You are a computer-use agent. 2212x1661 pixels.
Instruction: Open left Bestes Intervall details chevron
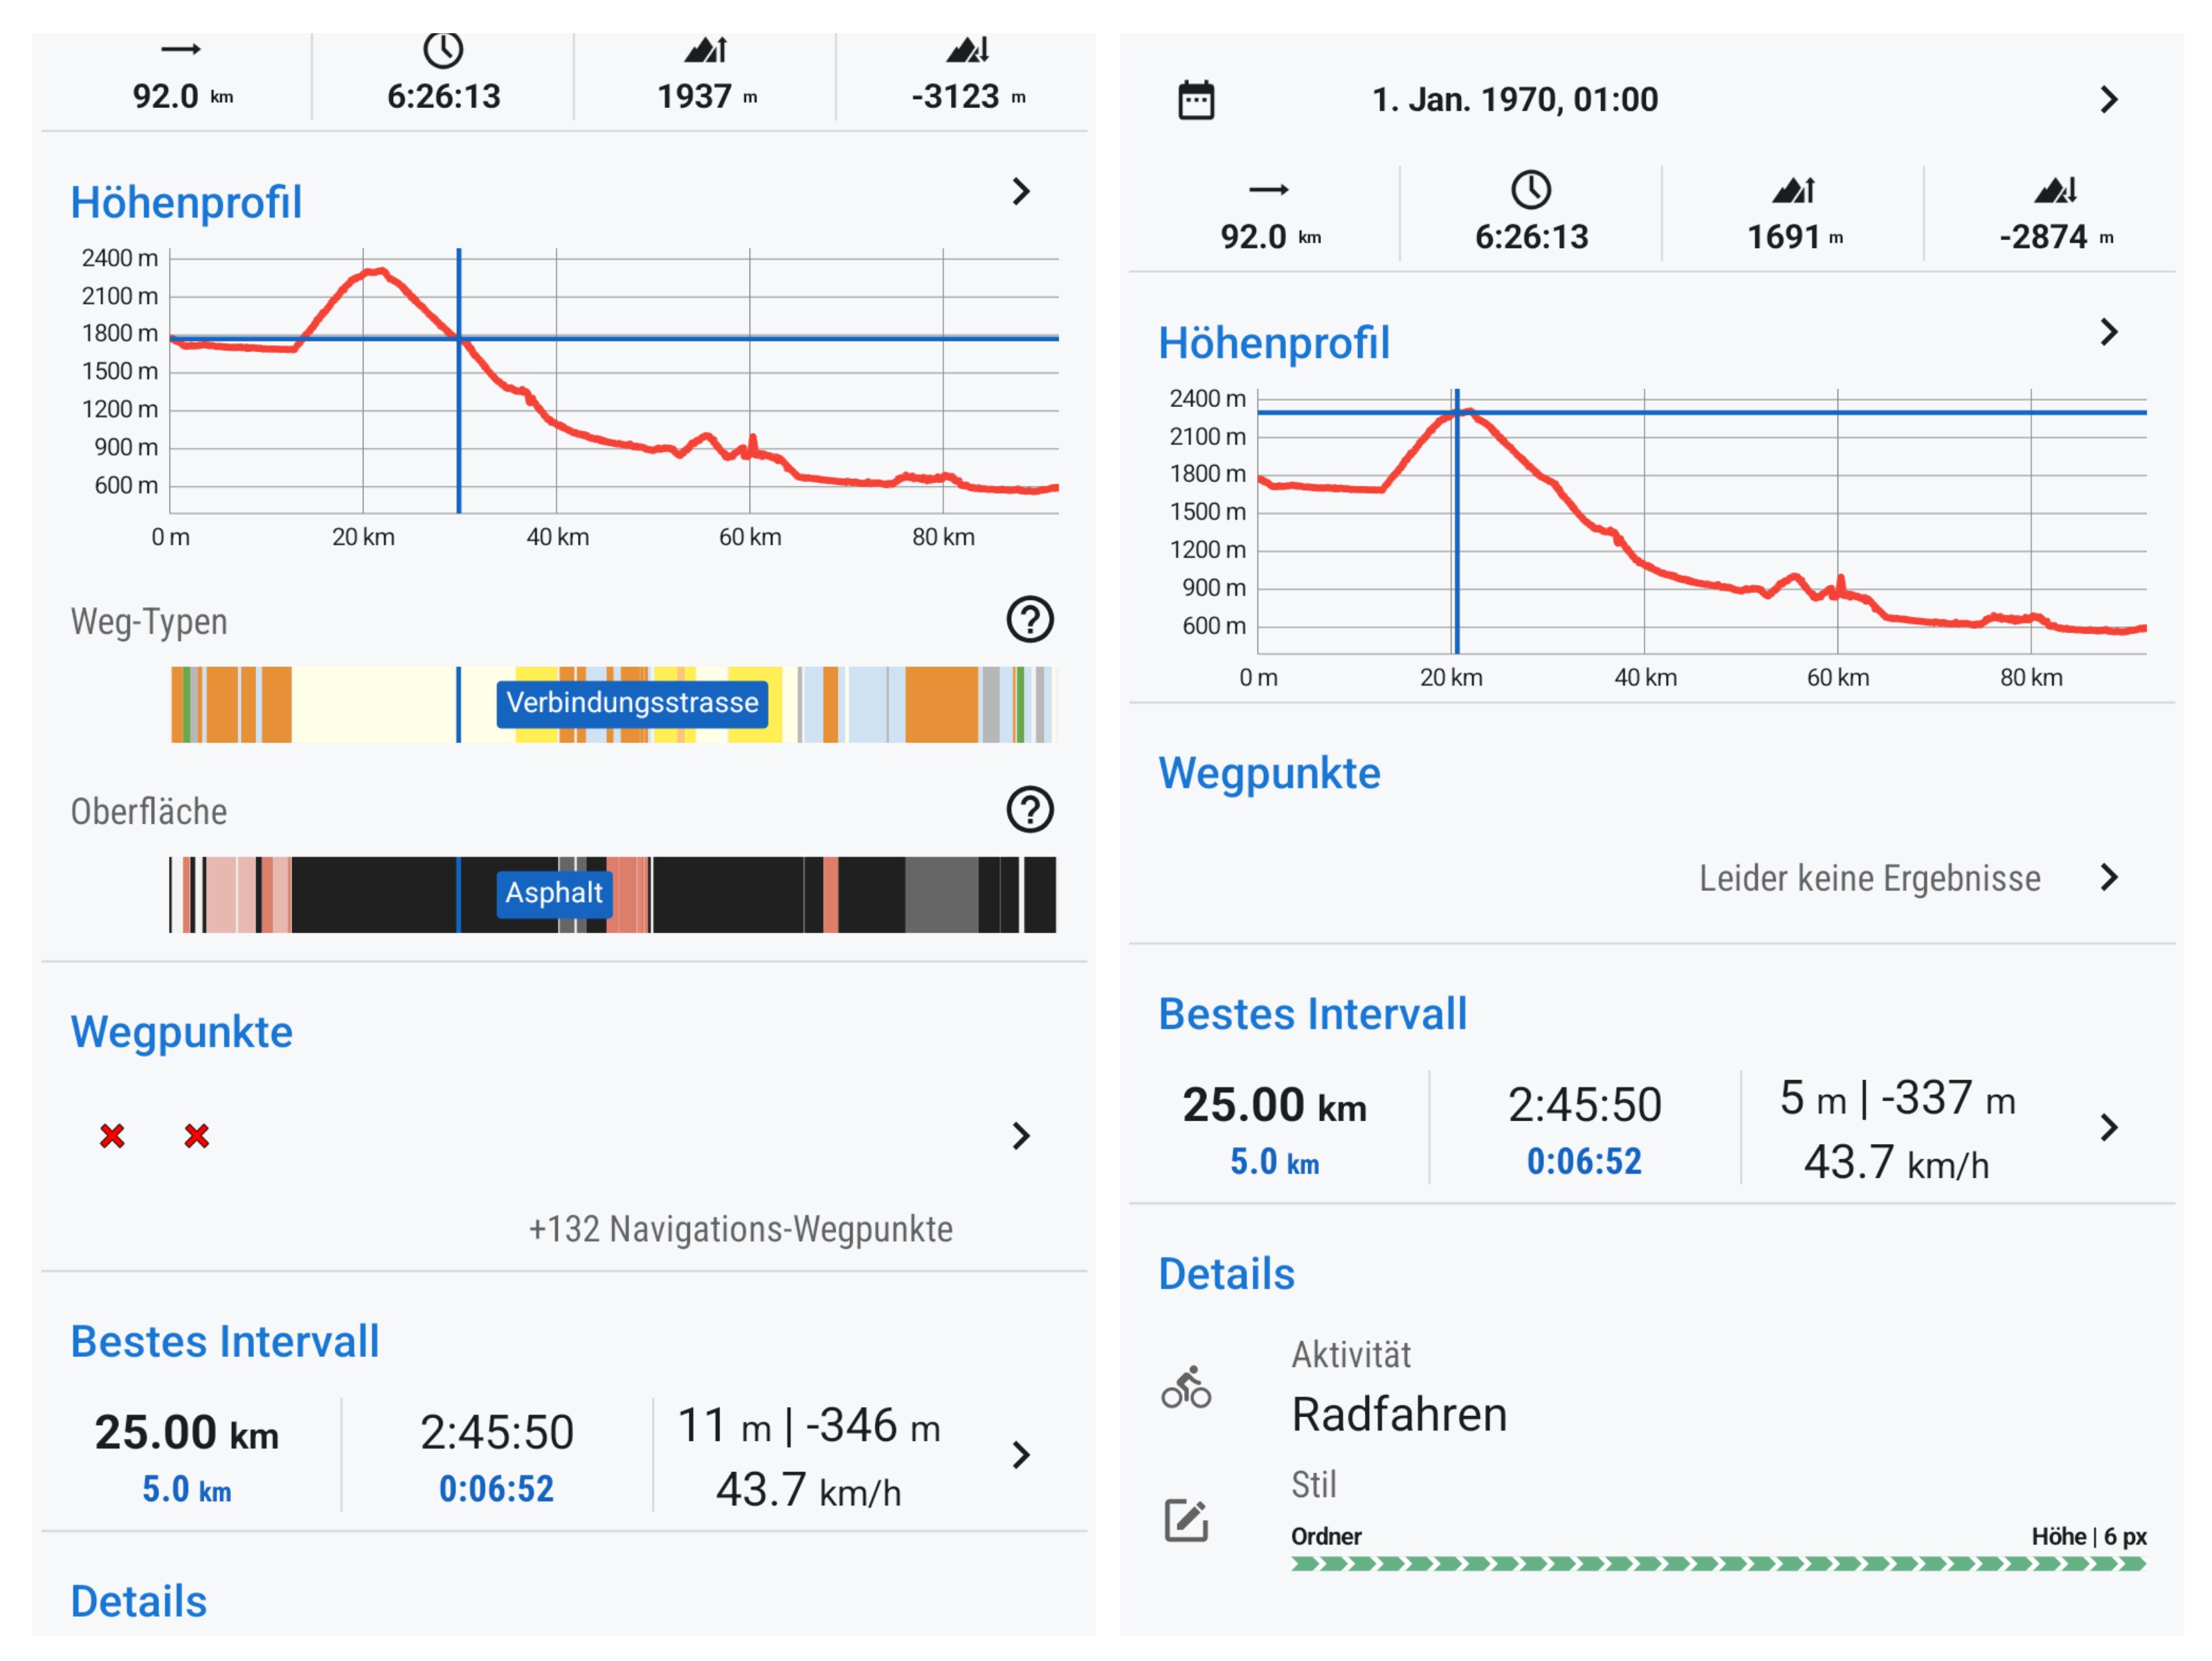(1020, 1455)
